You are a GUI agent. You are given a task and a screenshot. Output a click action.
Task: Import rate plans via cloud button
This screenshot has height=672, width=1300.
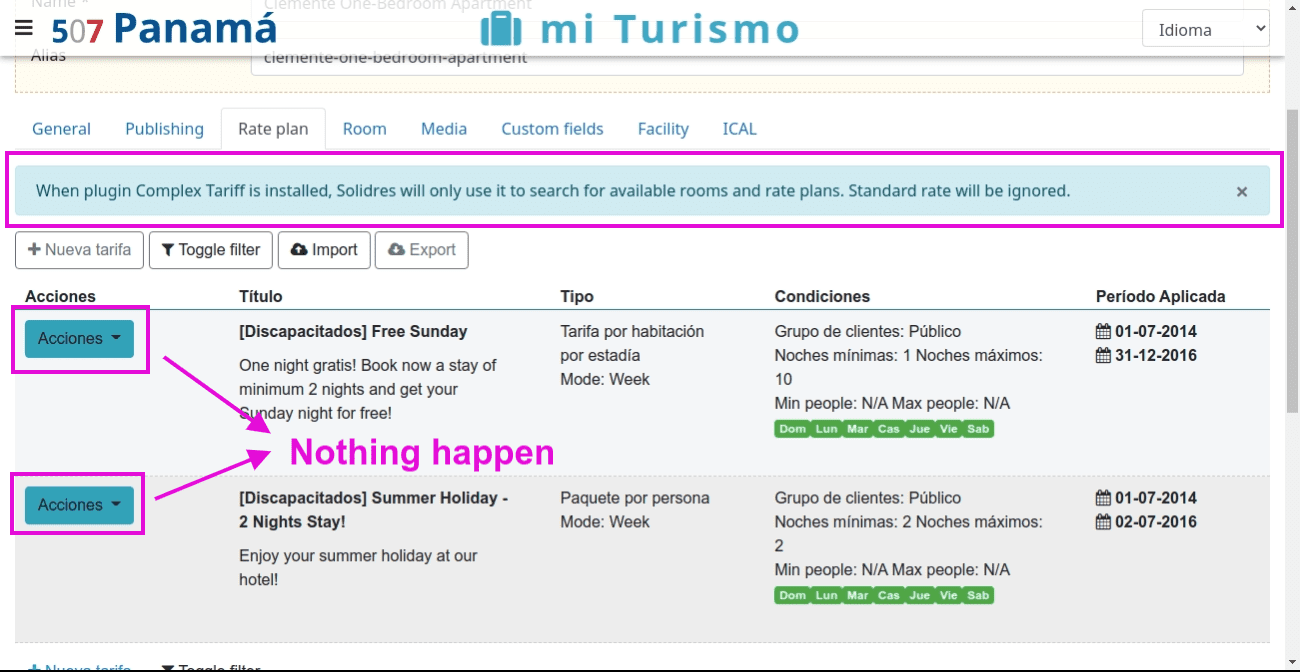click(x=324, y=250)
